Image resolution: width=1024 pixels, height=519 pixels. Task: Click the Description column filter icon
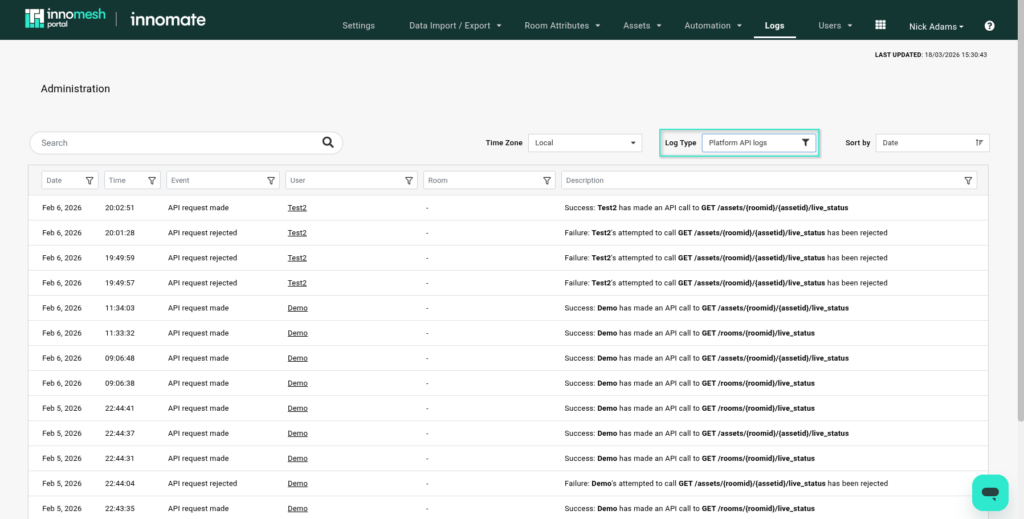click(x=968, y=181)
